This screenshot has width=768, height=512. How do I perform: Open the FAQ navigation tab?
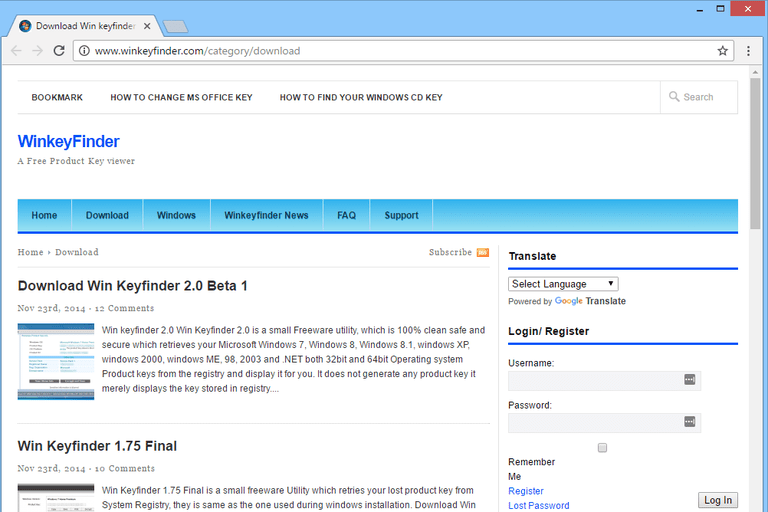pyautogui.click(x=346, y=215)
